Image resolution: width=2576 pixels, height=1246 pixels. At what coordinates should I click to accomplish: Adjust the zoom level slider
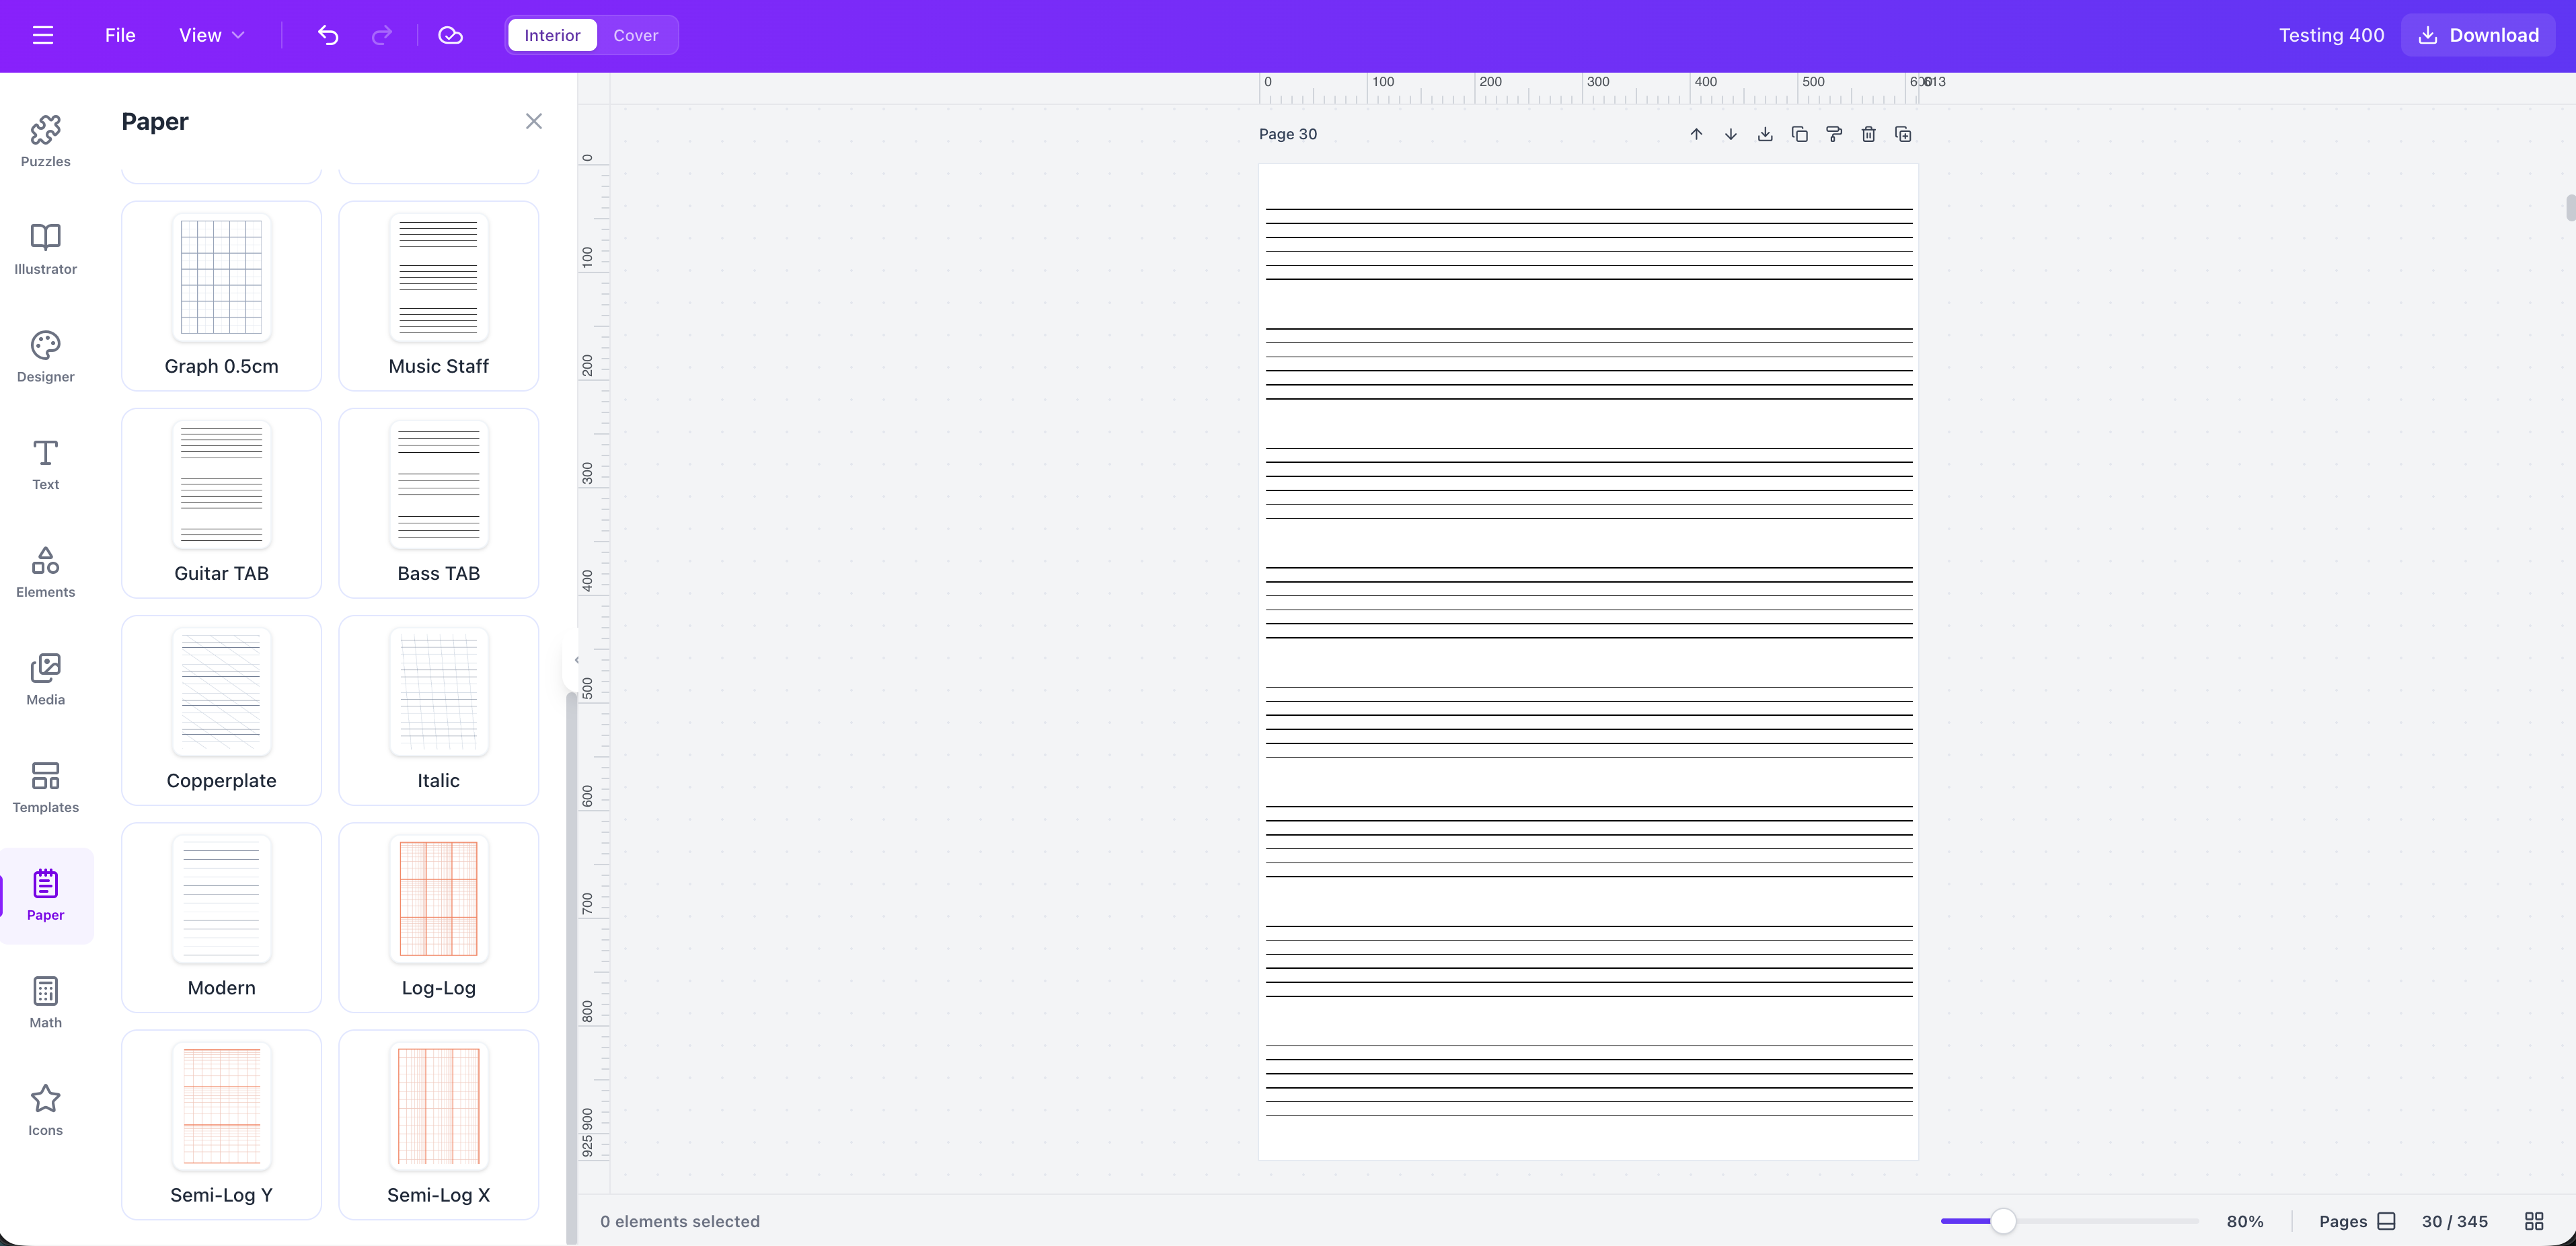click(x=2003, y=1221)
